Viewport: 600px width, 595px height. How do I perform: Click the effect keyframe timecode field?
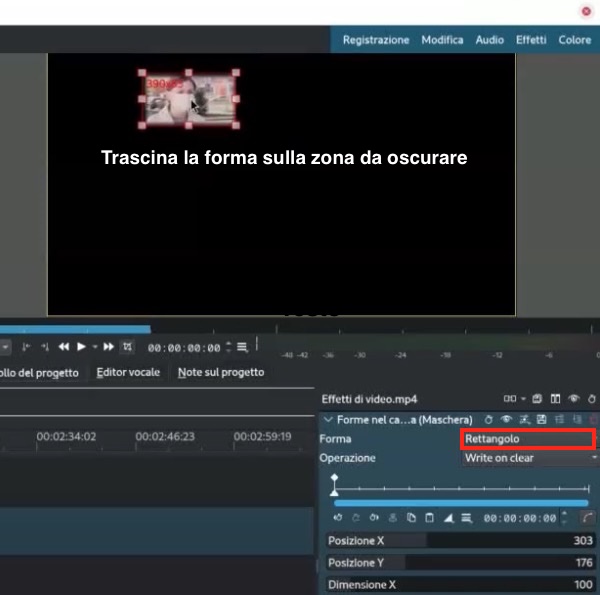520,518
